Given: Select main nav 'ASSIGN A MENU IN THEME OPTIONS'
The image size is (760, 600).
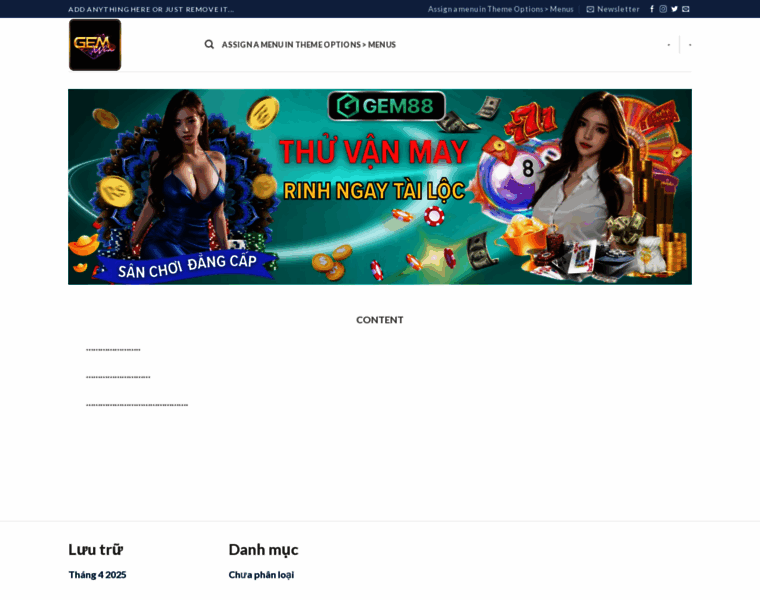Looking at the screenshot, I should (x=308, y=44).
